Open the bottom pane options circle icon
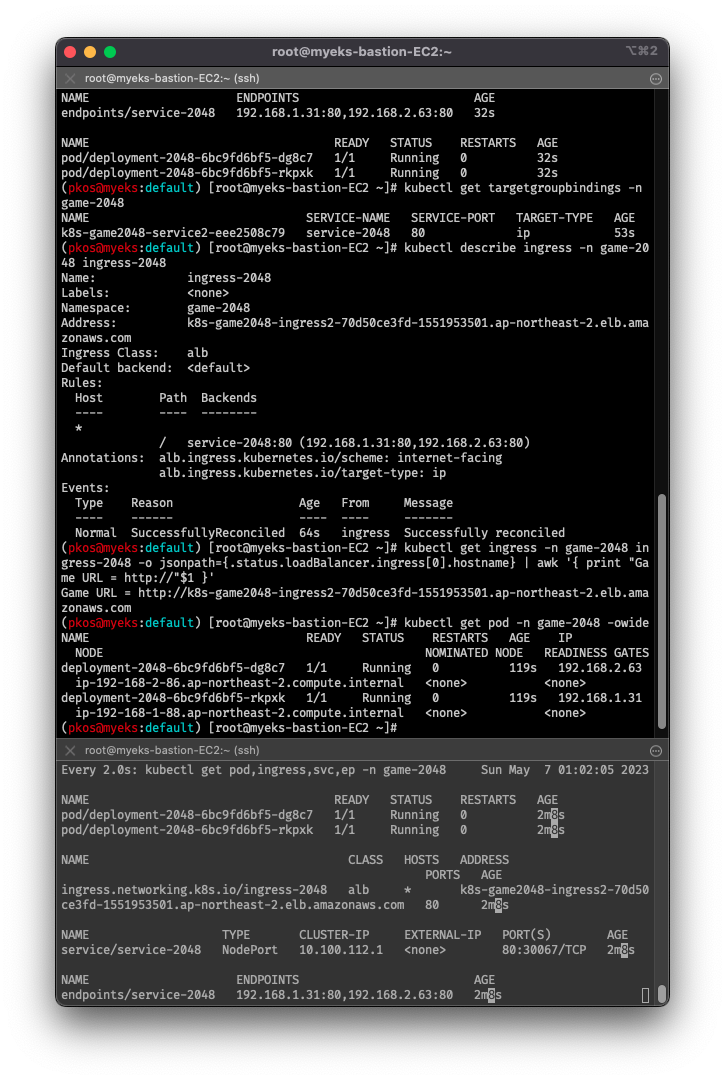The image size is (725, 1080). pyautogui.click(x=655, y=751)
